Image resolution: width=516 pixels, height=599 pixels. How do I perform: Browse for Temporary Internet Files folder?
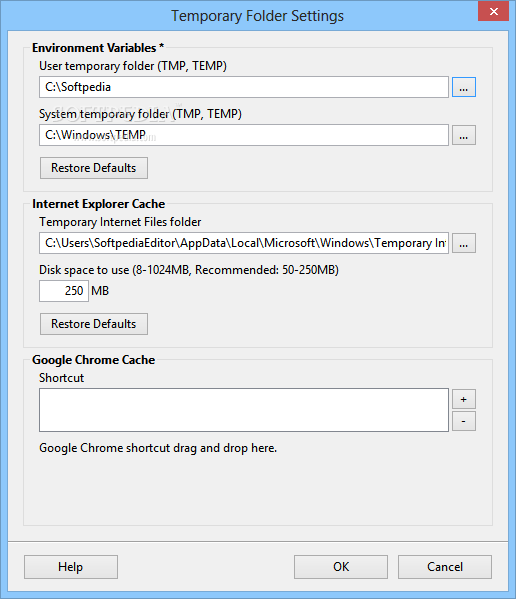click(x=464, y=243)
